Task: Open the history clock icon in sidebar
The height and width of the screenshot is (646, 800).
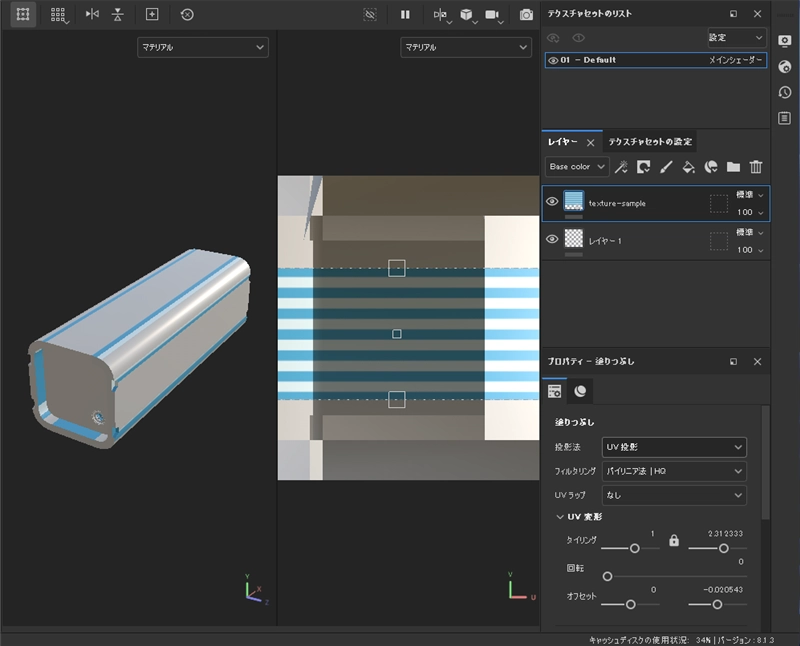Action: 785,92
